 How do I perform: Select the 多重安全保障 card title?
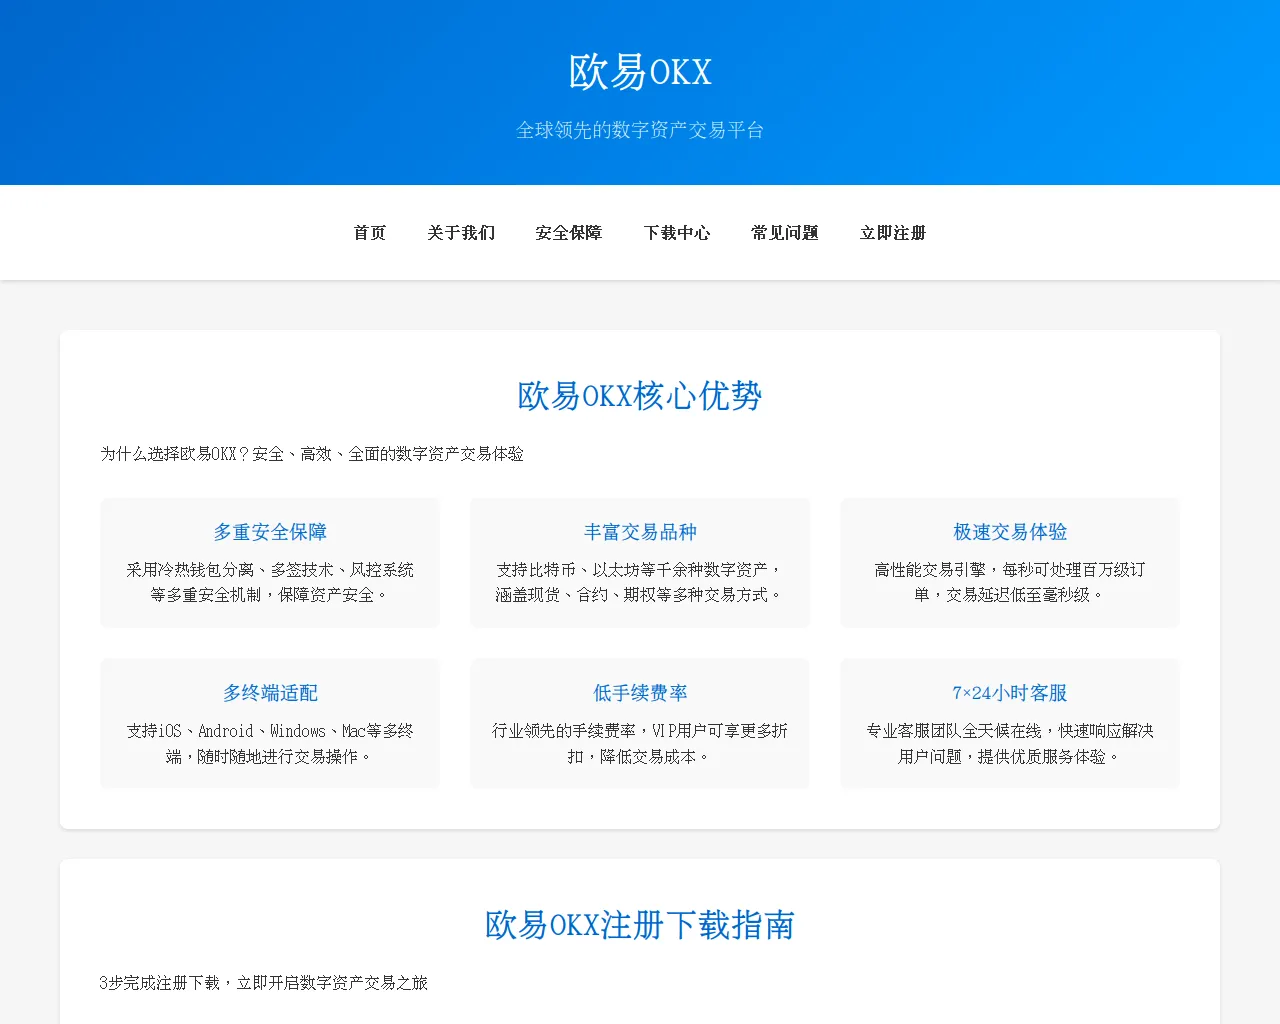[x=270, y=532]
